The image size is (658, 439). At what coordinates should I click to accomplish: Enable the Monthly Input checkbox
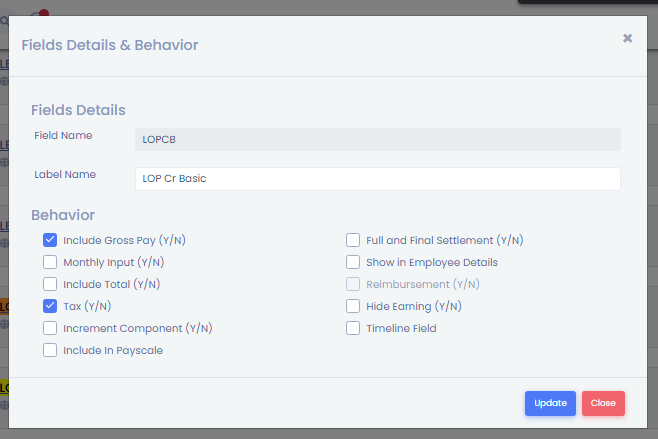(x=50, y=262)
